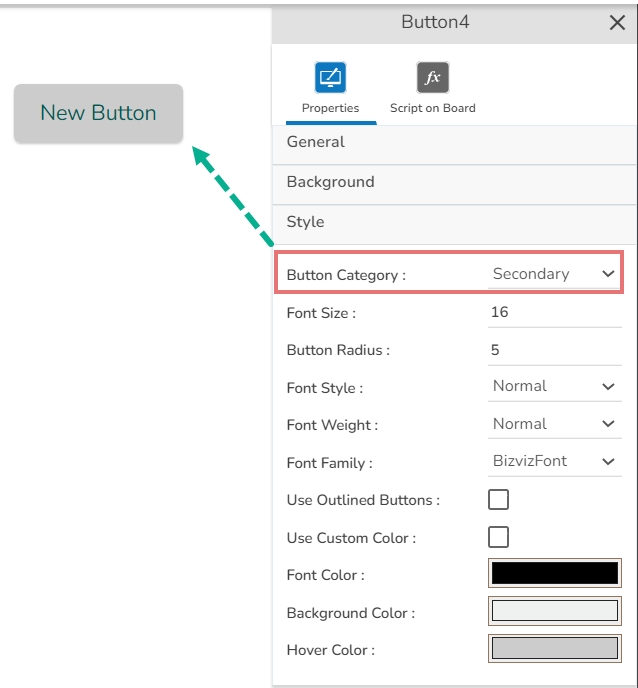Click the Properties monitor icon
The image size is (638, 688).
click(x=331, y=77)
